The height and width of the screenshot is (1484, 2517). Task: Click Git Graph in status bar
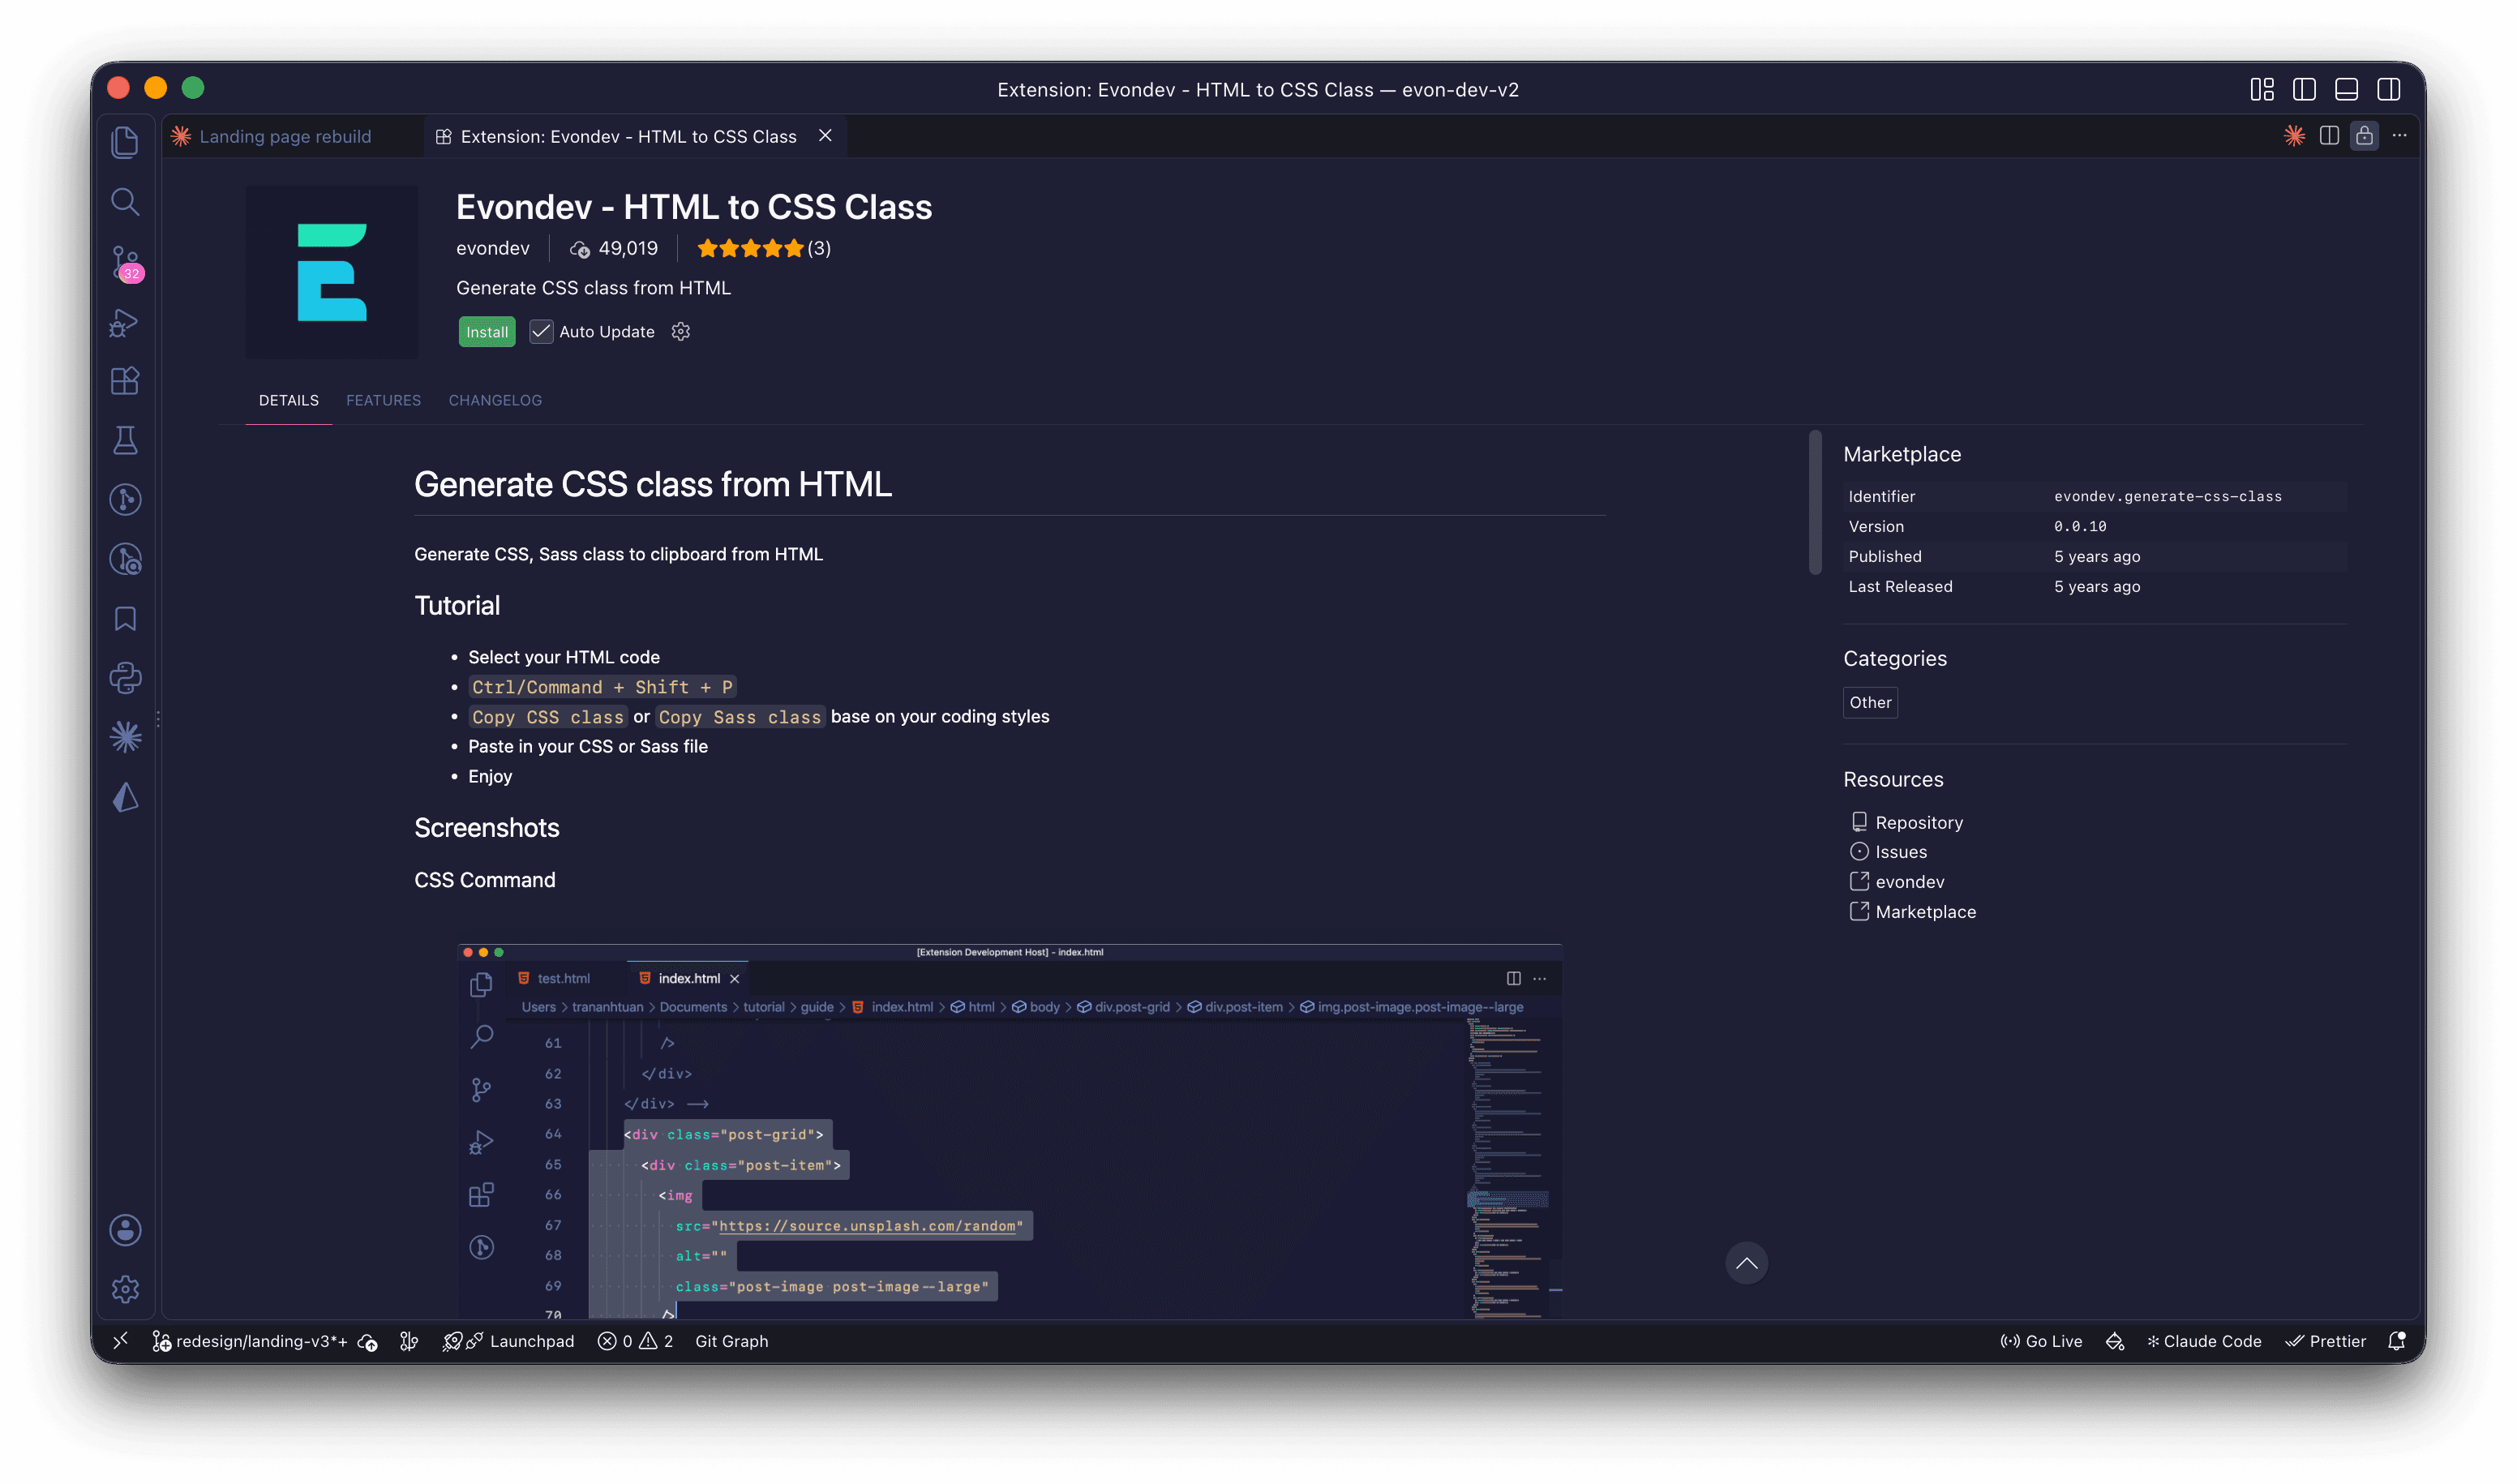click(732, 1341)
